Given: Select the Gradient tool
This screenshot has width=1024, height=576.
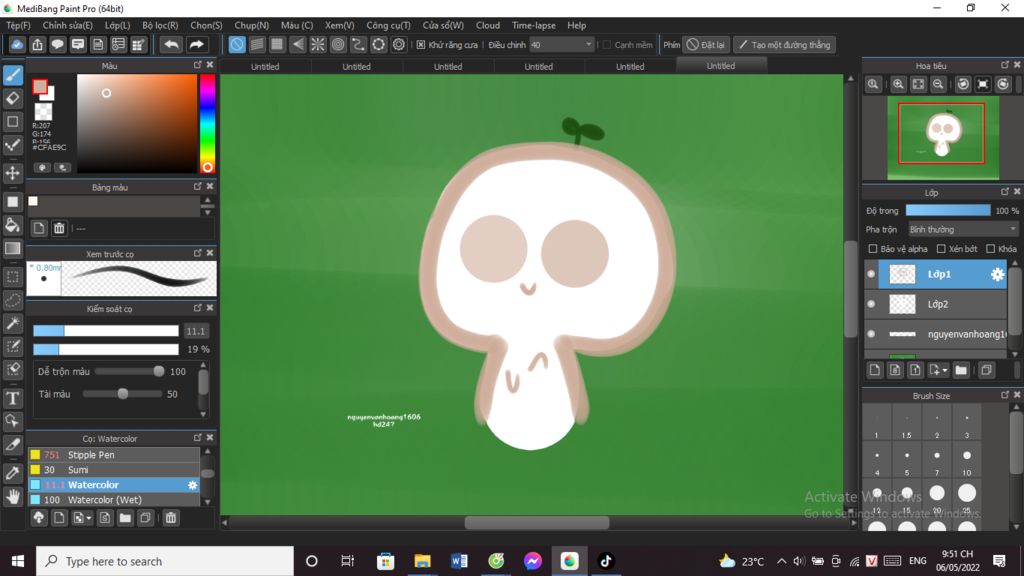Looking at the screenshot, I should tap(12, 249).
